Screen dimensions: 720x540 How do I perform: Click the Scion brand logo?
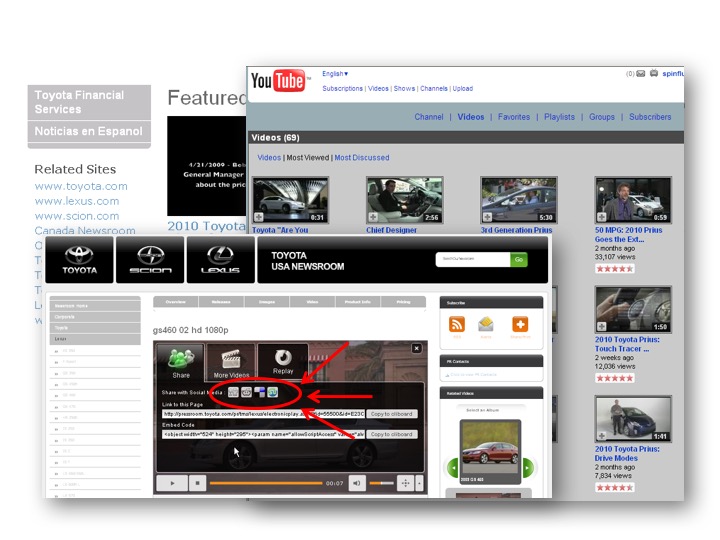tap(151, 258)
